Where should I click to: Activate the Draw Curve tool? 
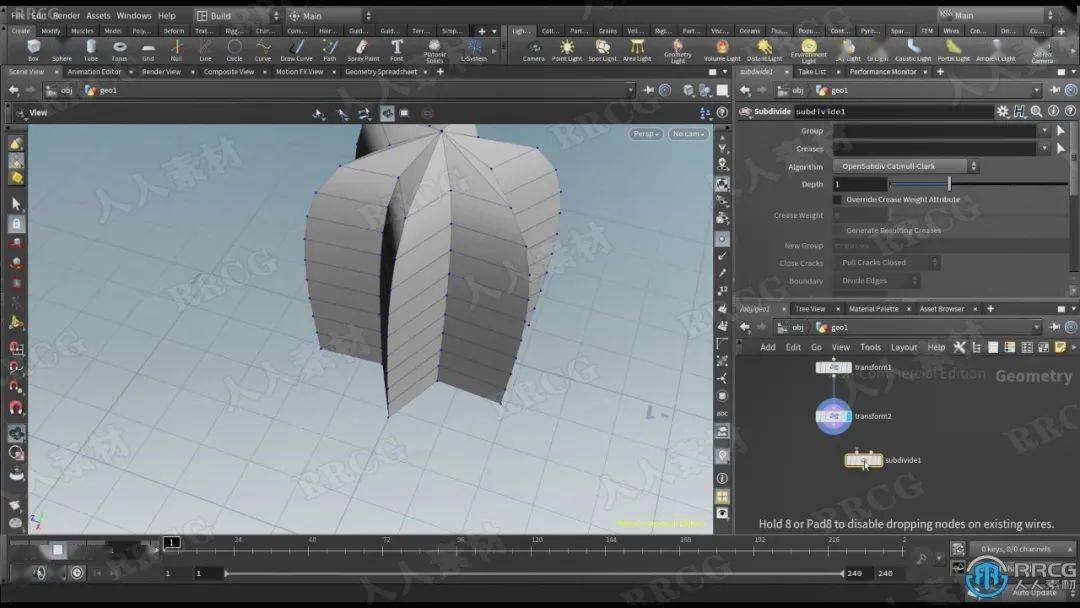(296, 50)
